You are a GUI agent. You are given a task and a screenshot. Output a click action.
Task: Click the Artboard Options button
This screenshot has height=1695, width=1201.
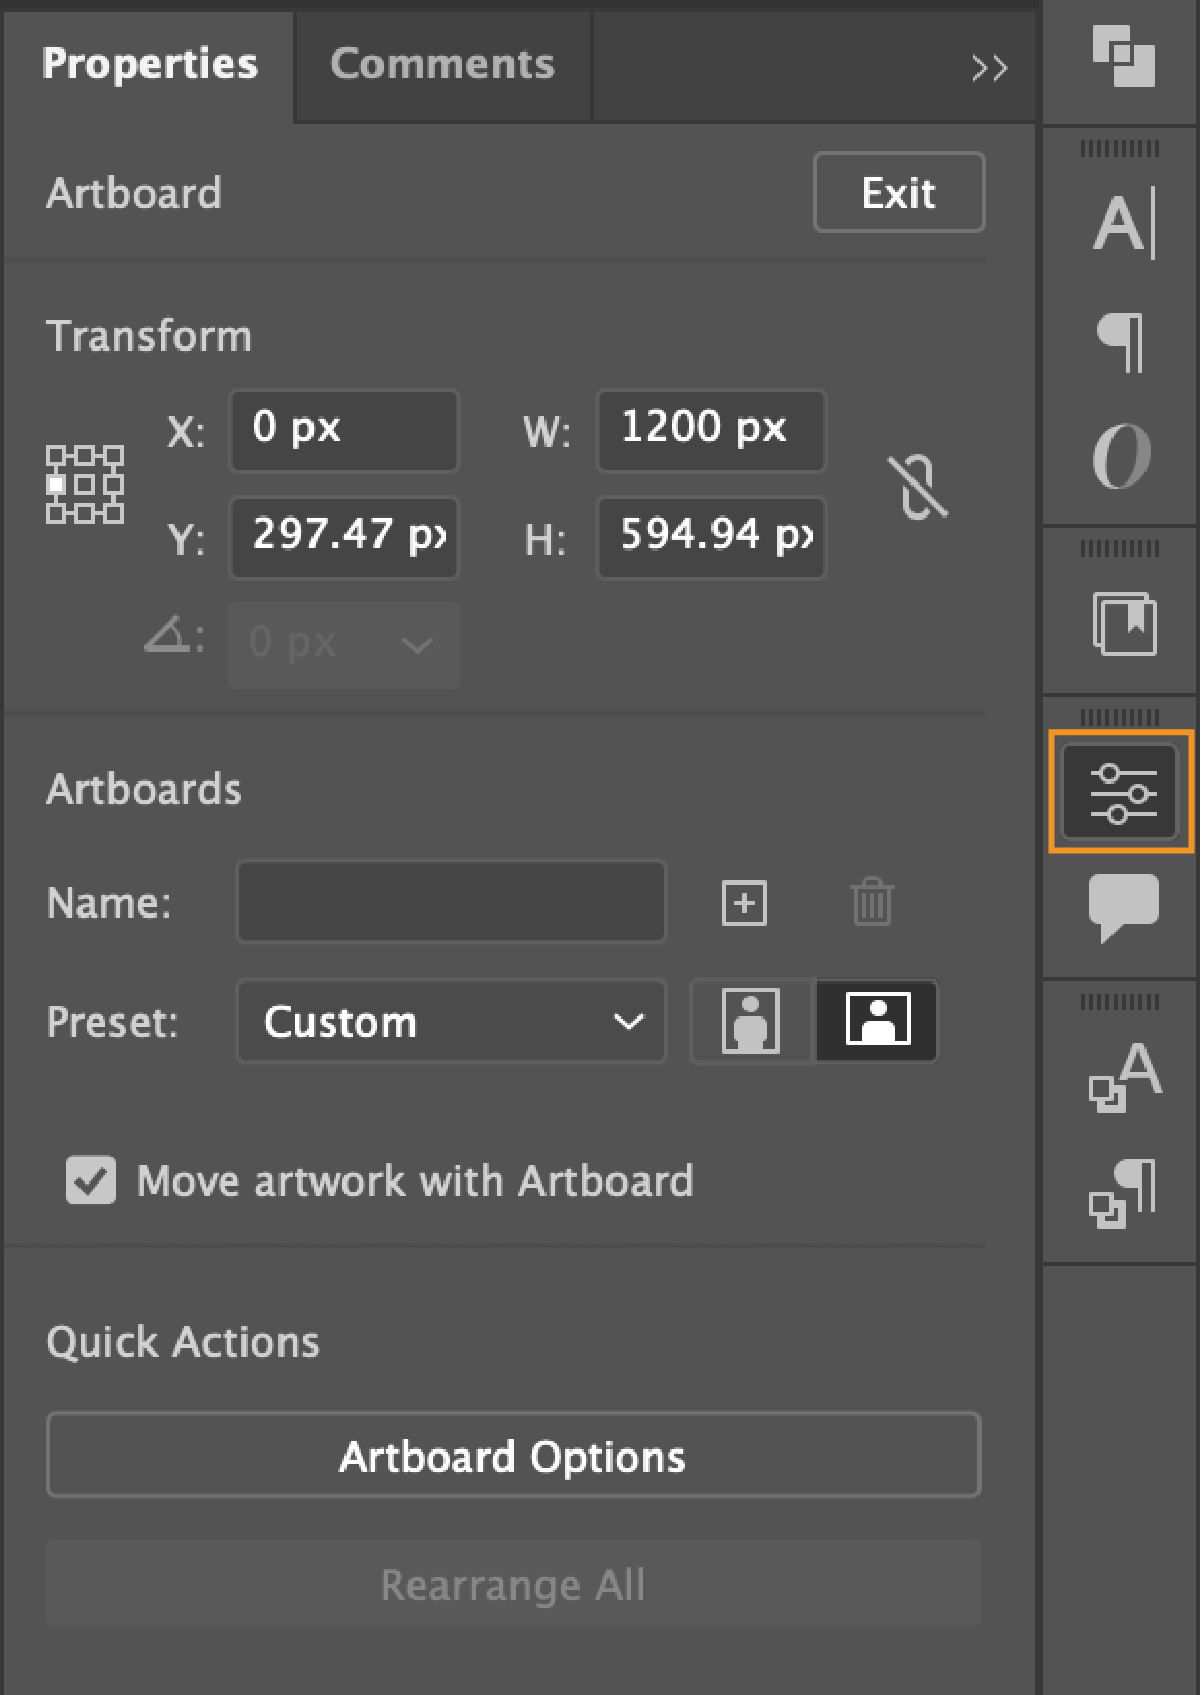click(x=513, y=1456)
